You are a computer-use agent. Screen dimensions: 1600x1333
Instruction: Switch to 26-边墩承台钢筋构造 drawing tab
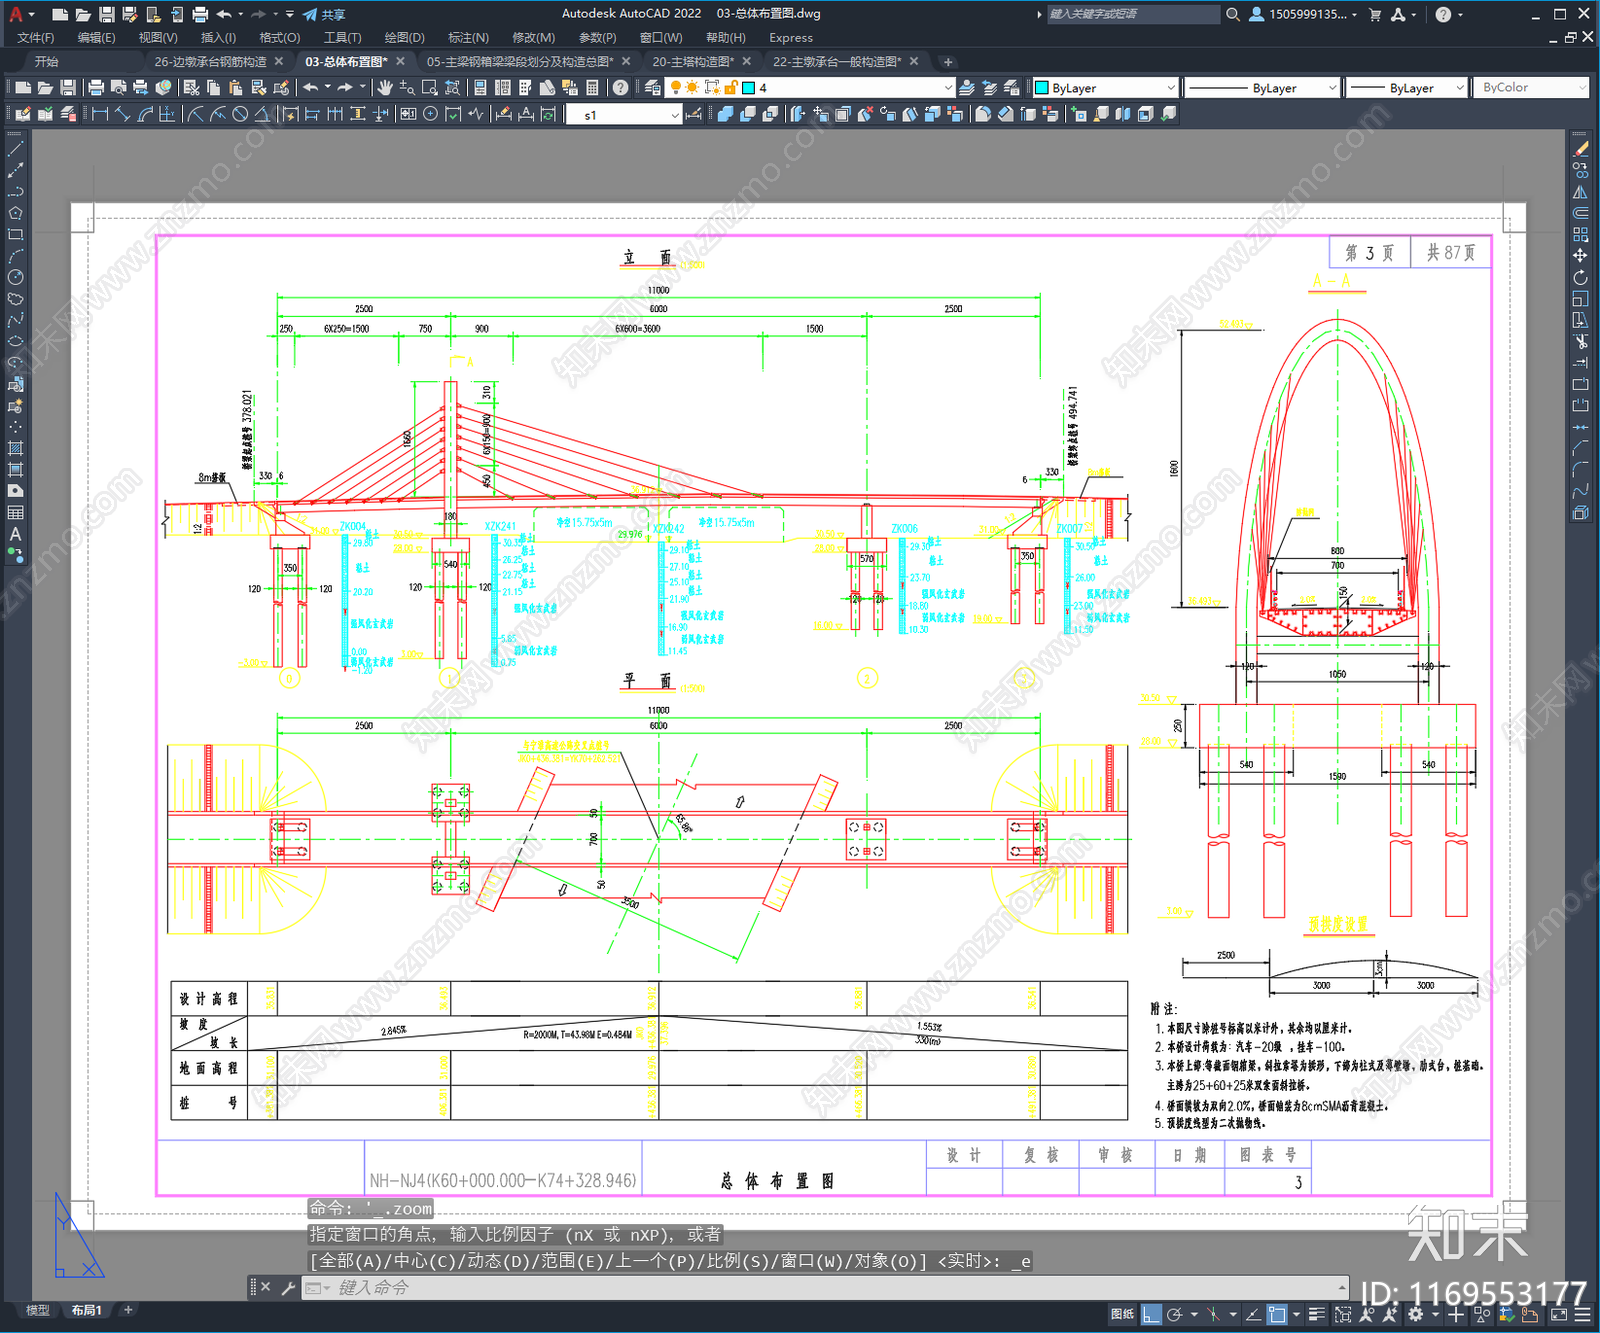[x=210, y=61]
